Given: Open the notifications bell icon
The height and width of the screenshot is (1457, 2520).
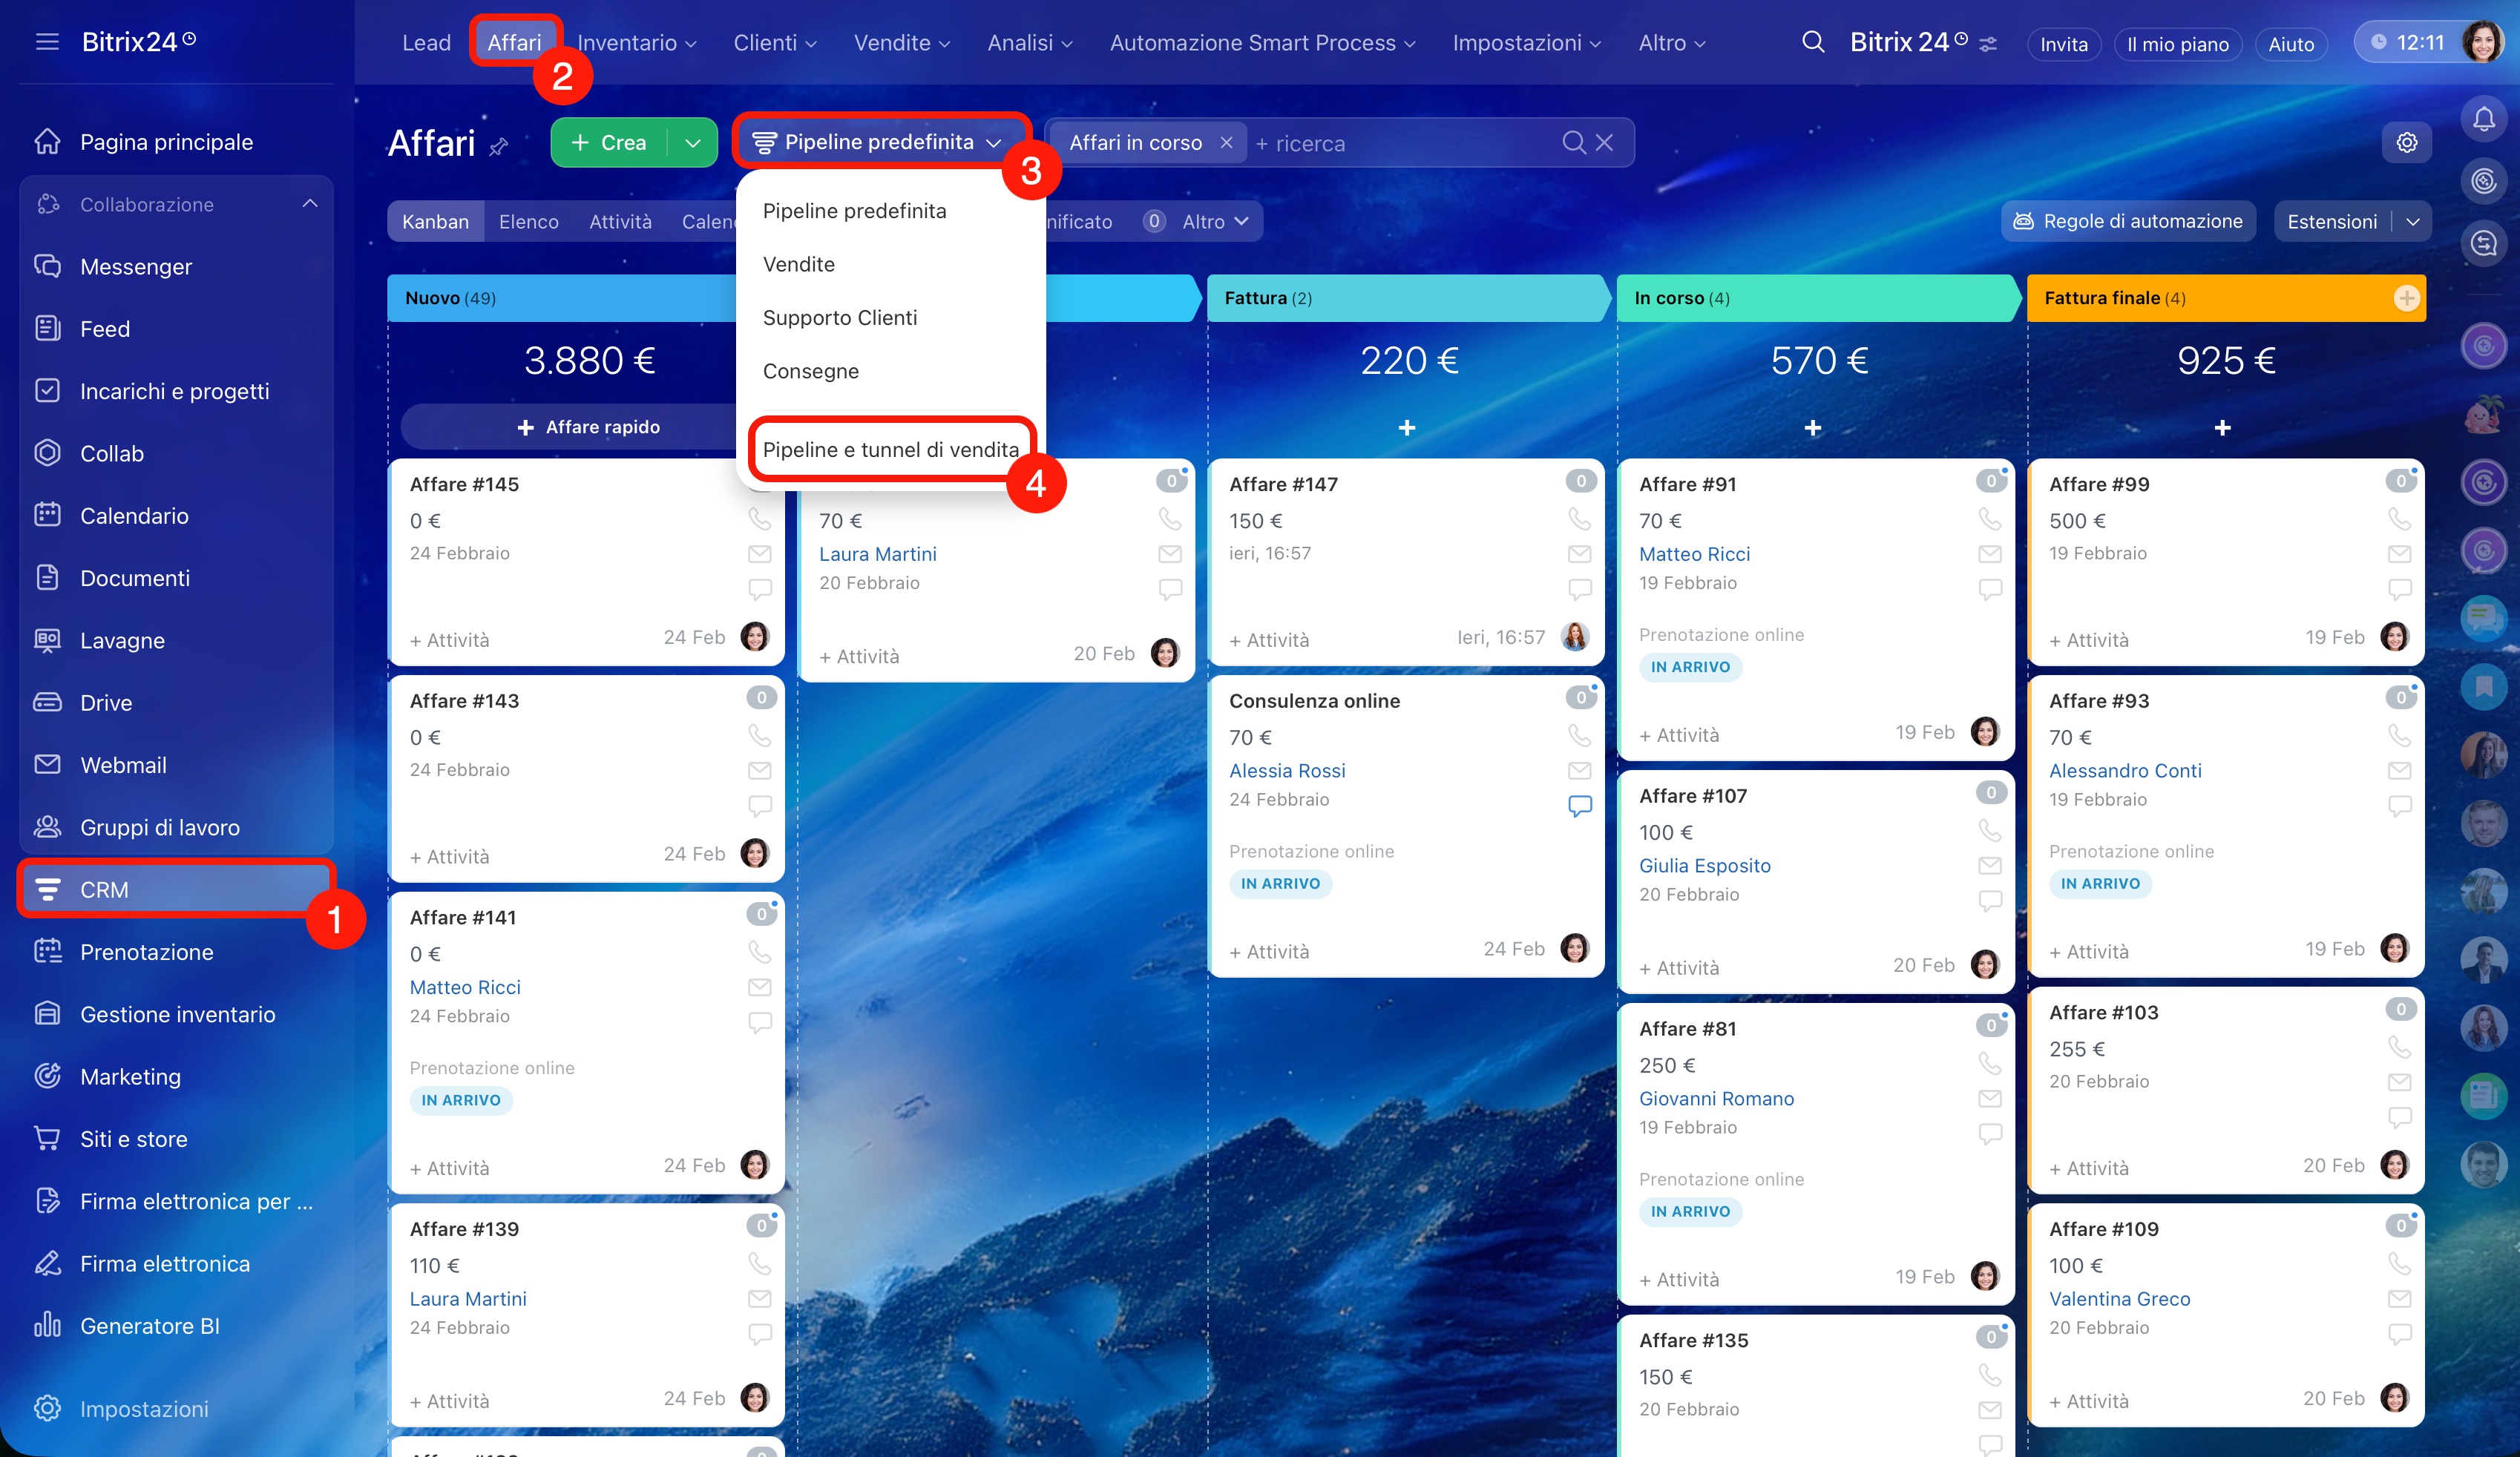Looking at the screenshot, I should click(2483, 119).
